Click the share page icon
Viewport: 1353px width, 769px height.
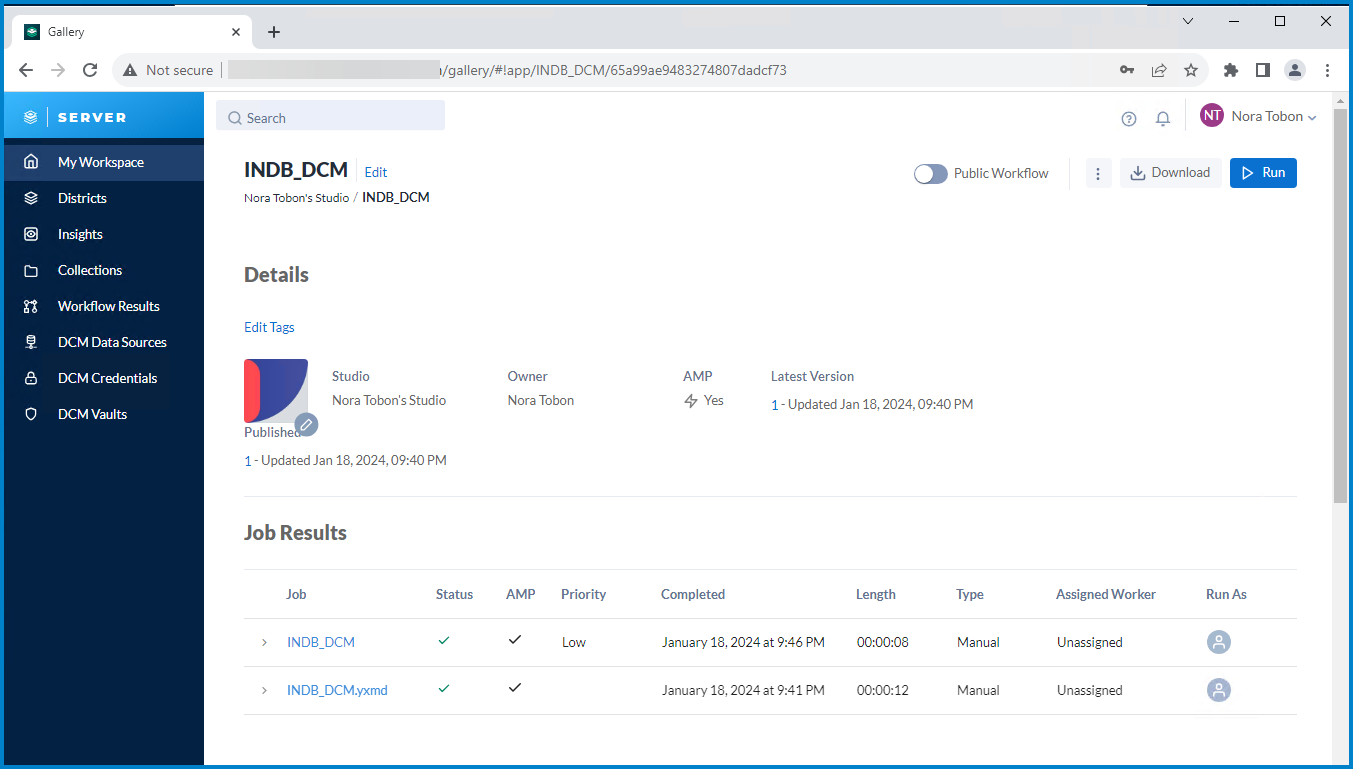[x=1159, y=70]
